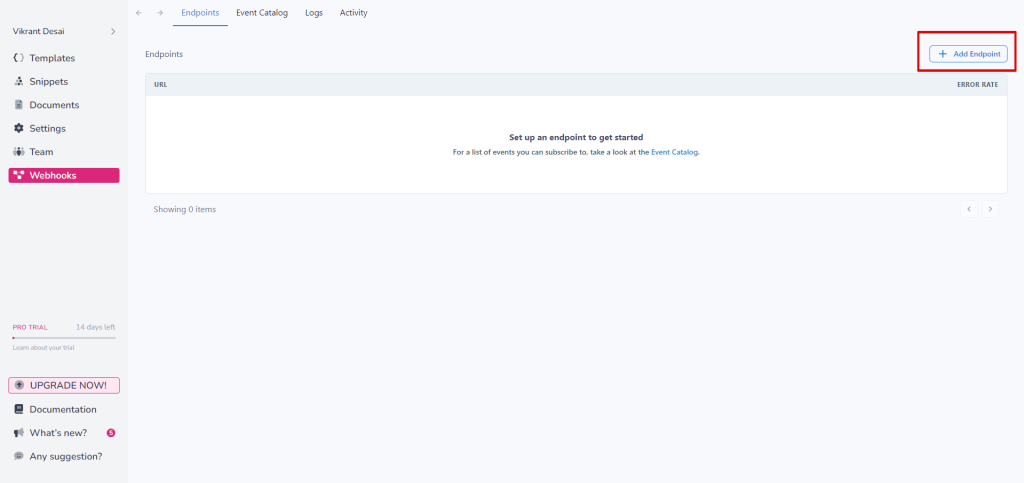1024x483 pixels.
Task: Click the Any suggestion chat icon
Action: pyautogui.click(x=19, y=456)
